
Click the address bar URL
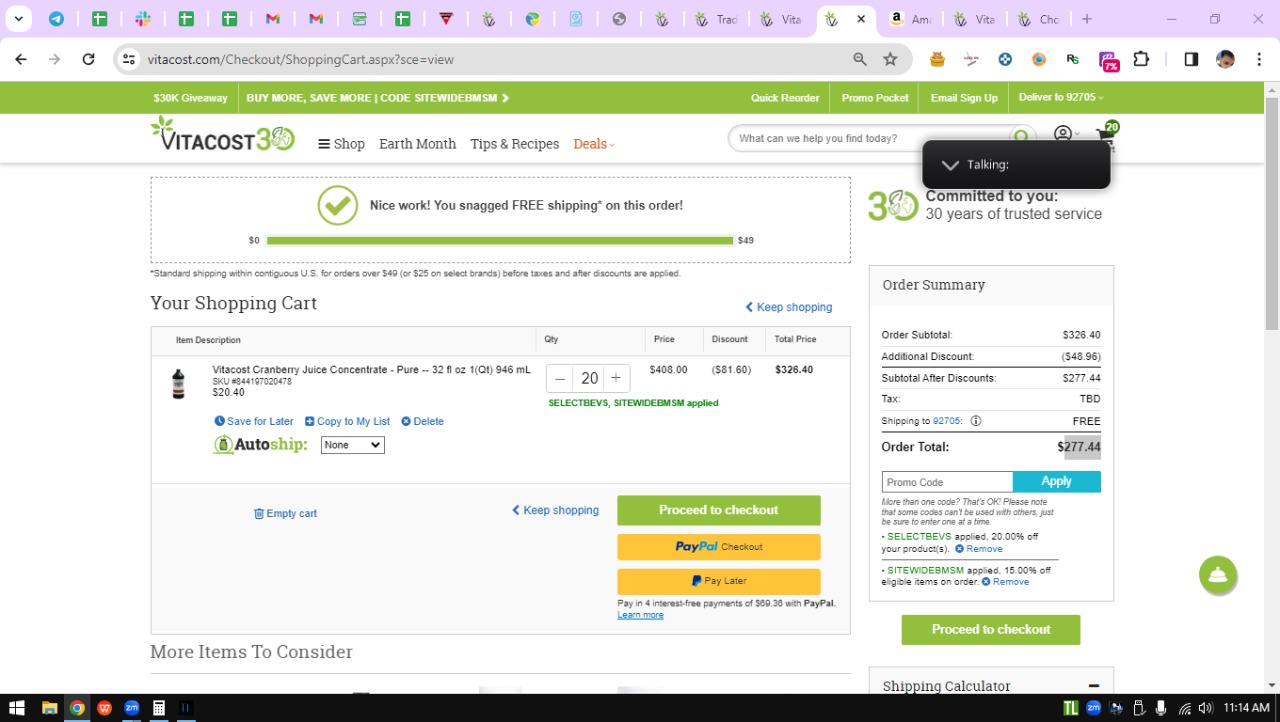tap(301, 59)
